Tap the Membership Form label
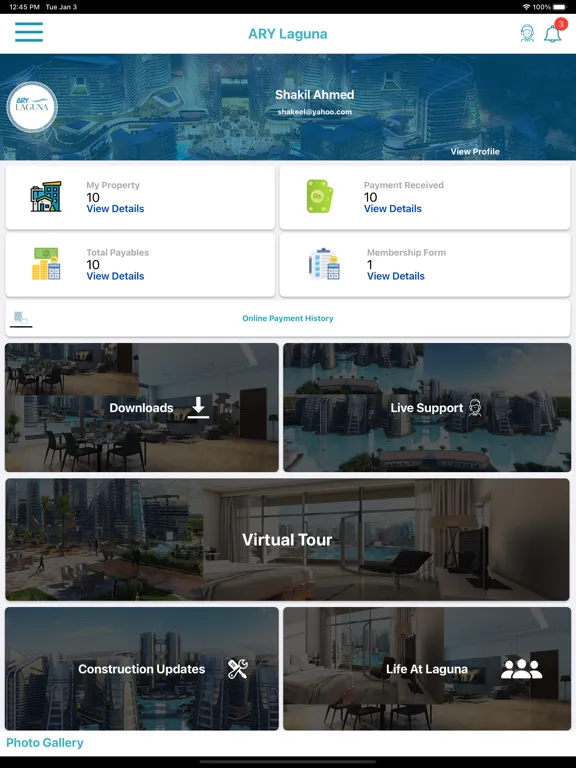This screenshot has height=768, width=576. [x=407, y=253]
